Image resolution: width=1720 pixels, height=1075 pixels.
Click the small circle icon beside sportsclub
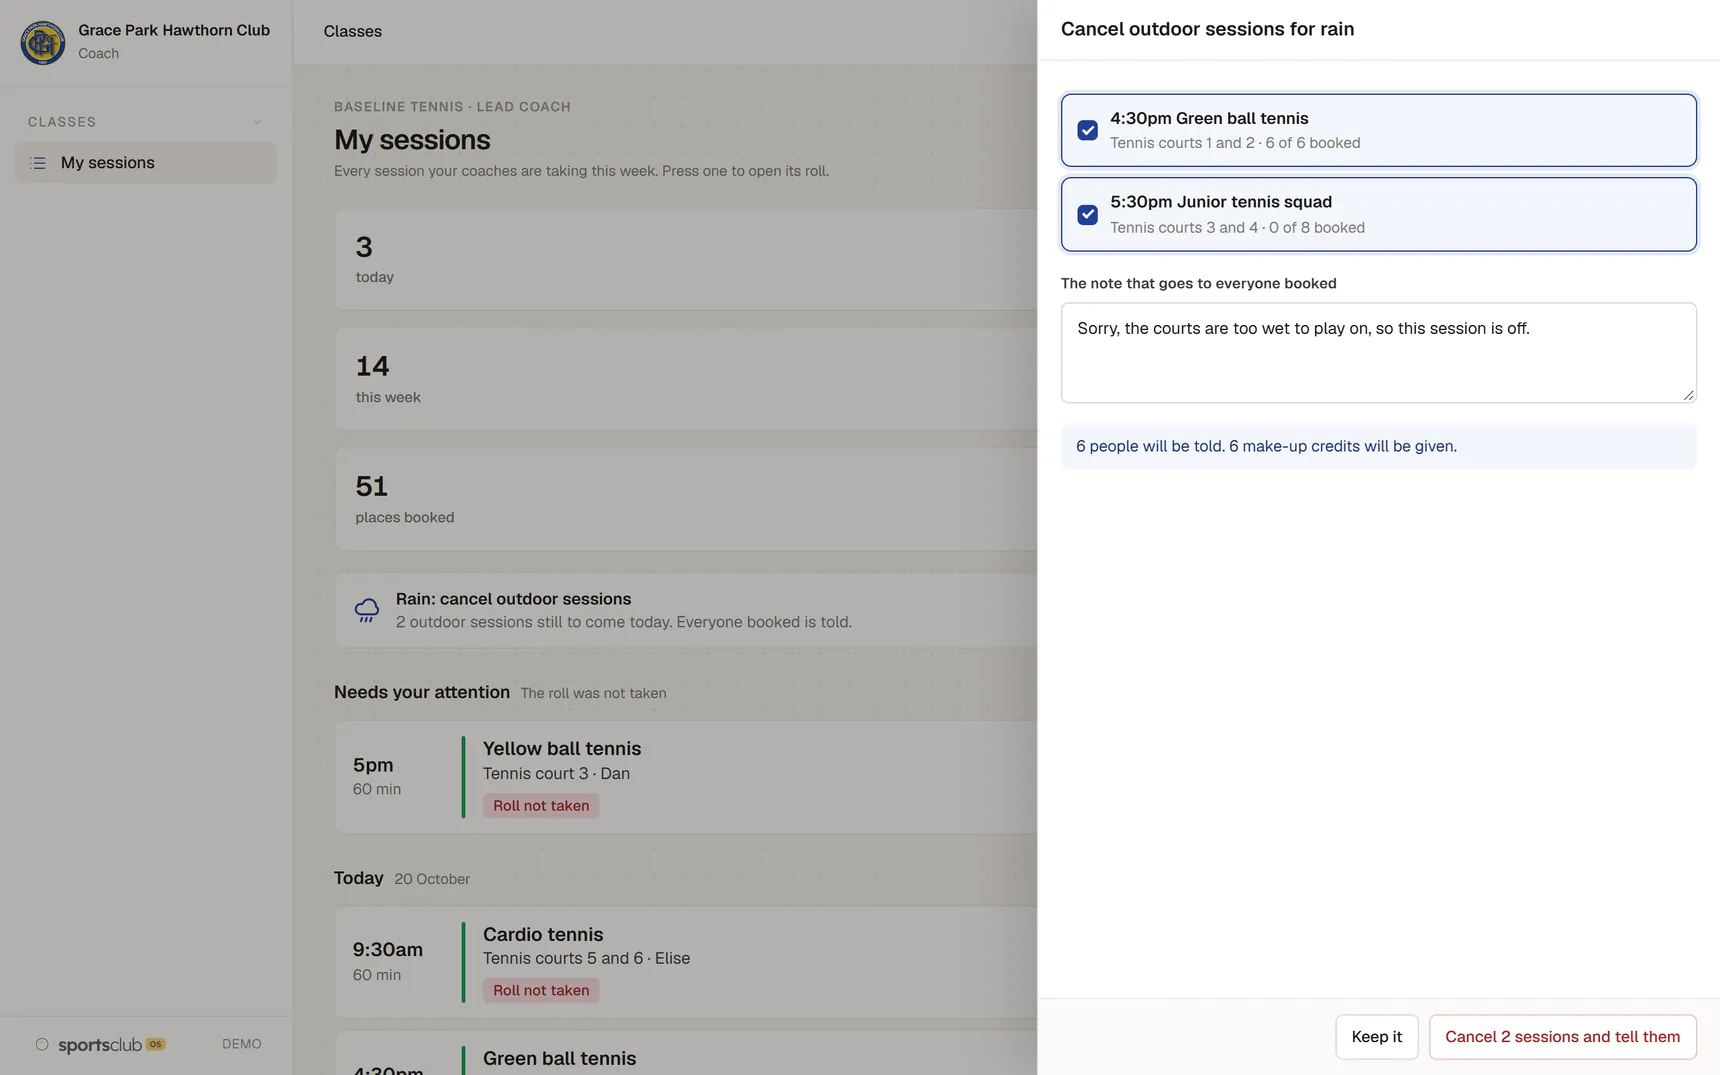point(42,1044)
